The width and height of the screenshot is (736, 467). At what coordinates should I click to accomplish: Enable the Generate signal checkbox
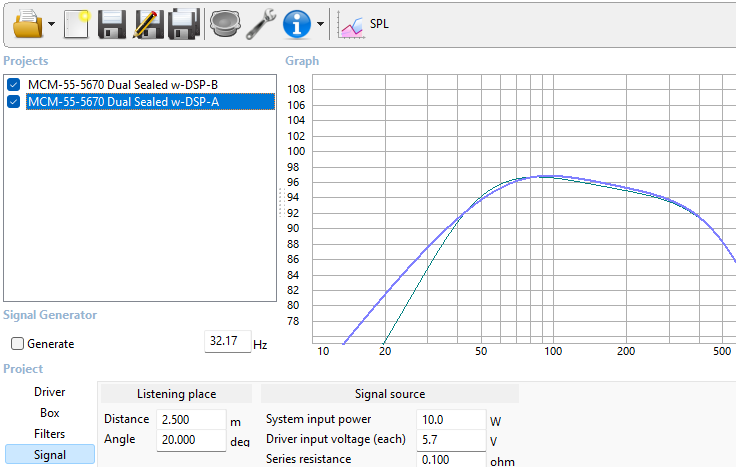pyautogui.click(x=17, y=344)
